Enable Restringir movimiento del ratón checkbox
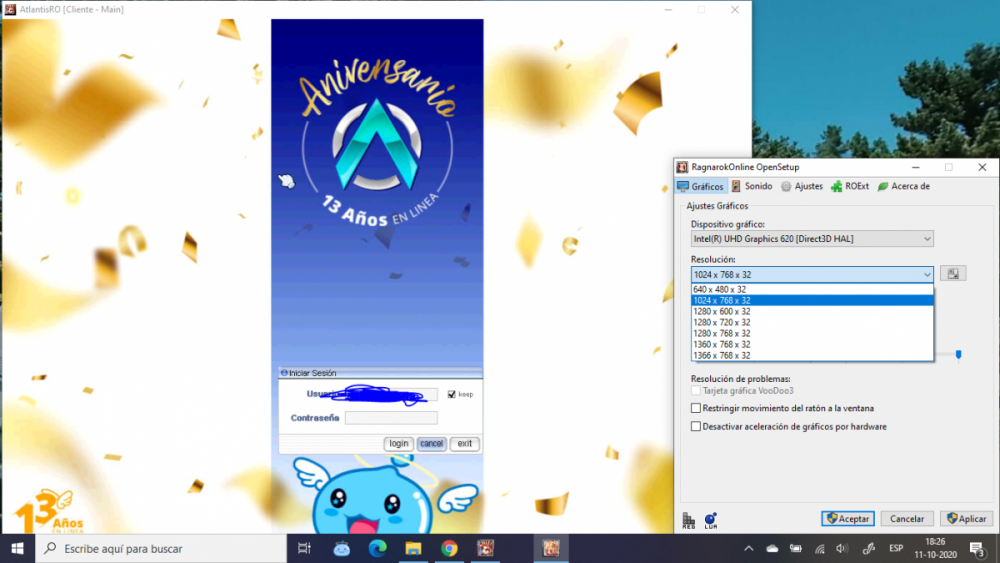Screen dimensions: 1000x563 [696, 408]
